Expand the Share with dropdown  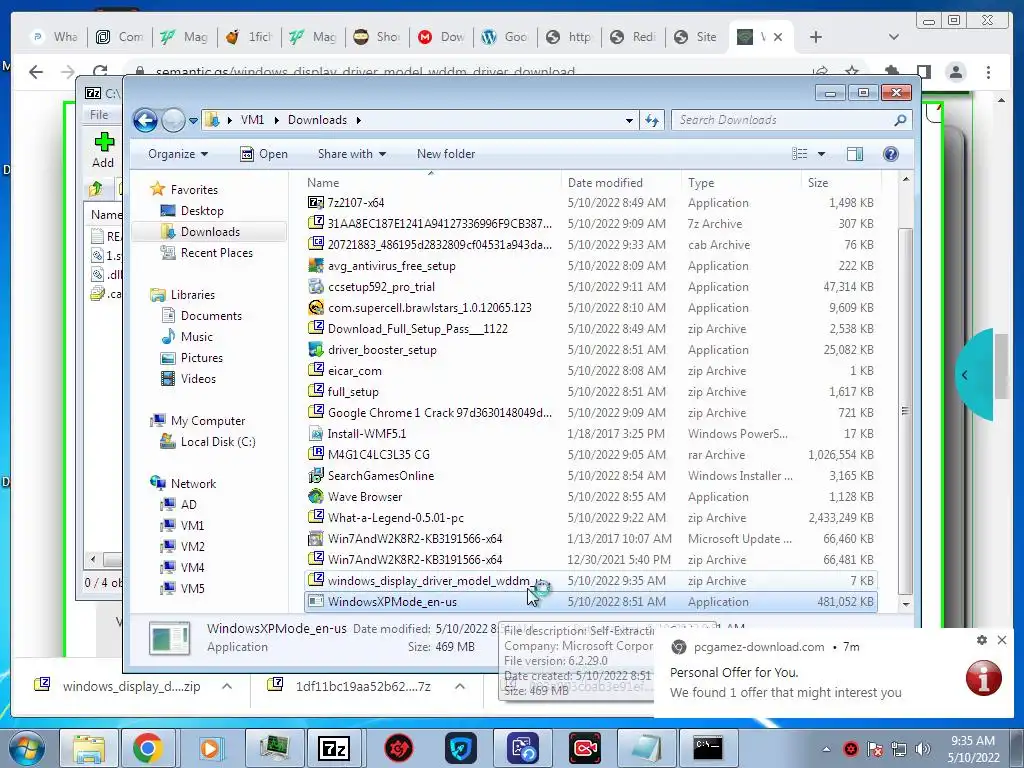coord(351,154)
